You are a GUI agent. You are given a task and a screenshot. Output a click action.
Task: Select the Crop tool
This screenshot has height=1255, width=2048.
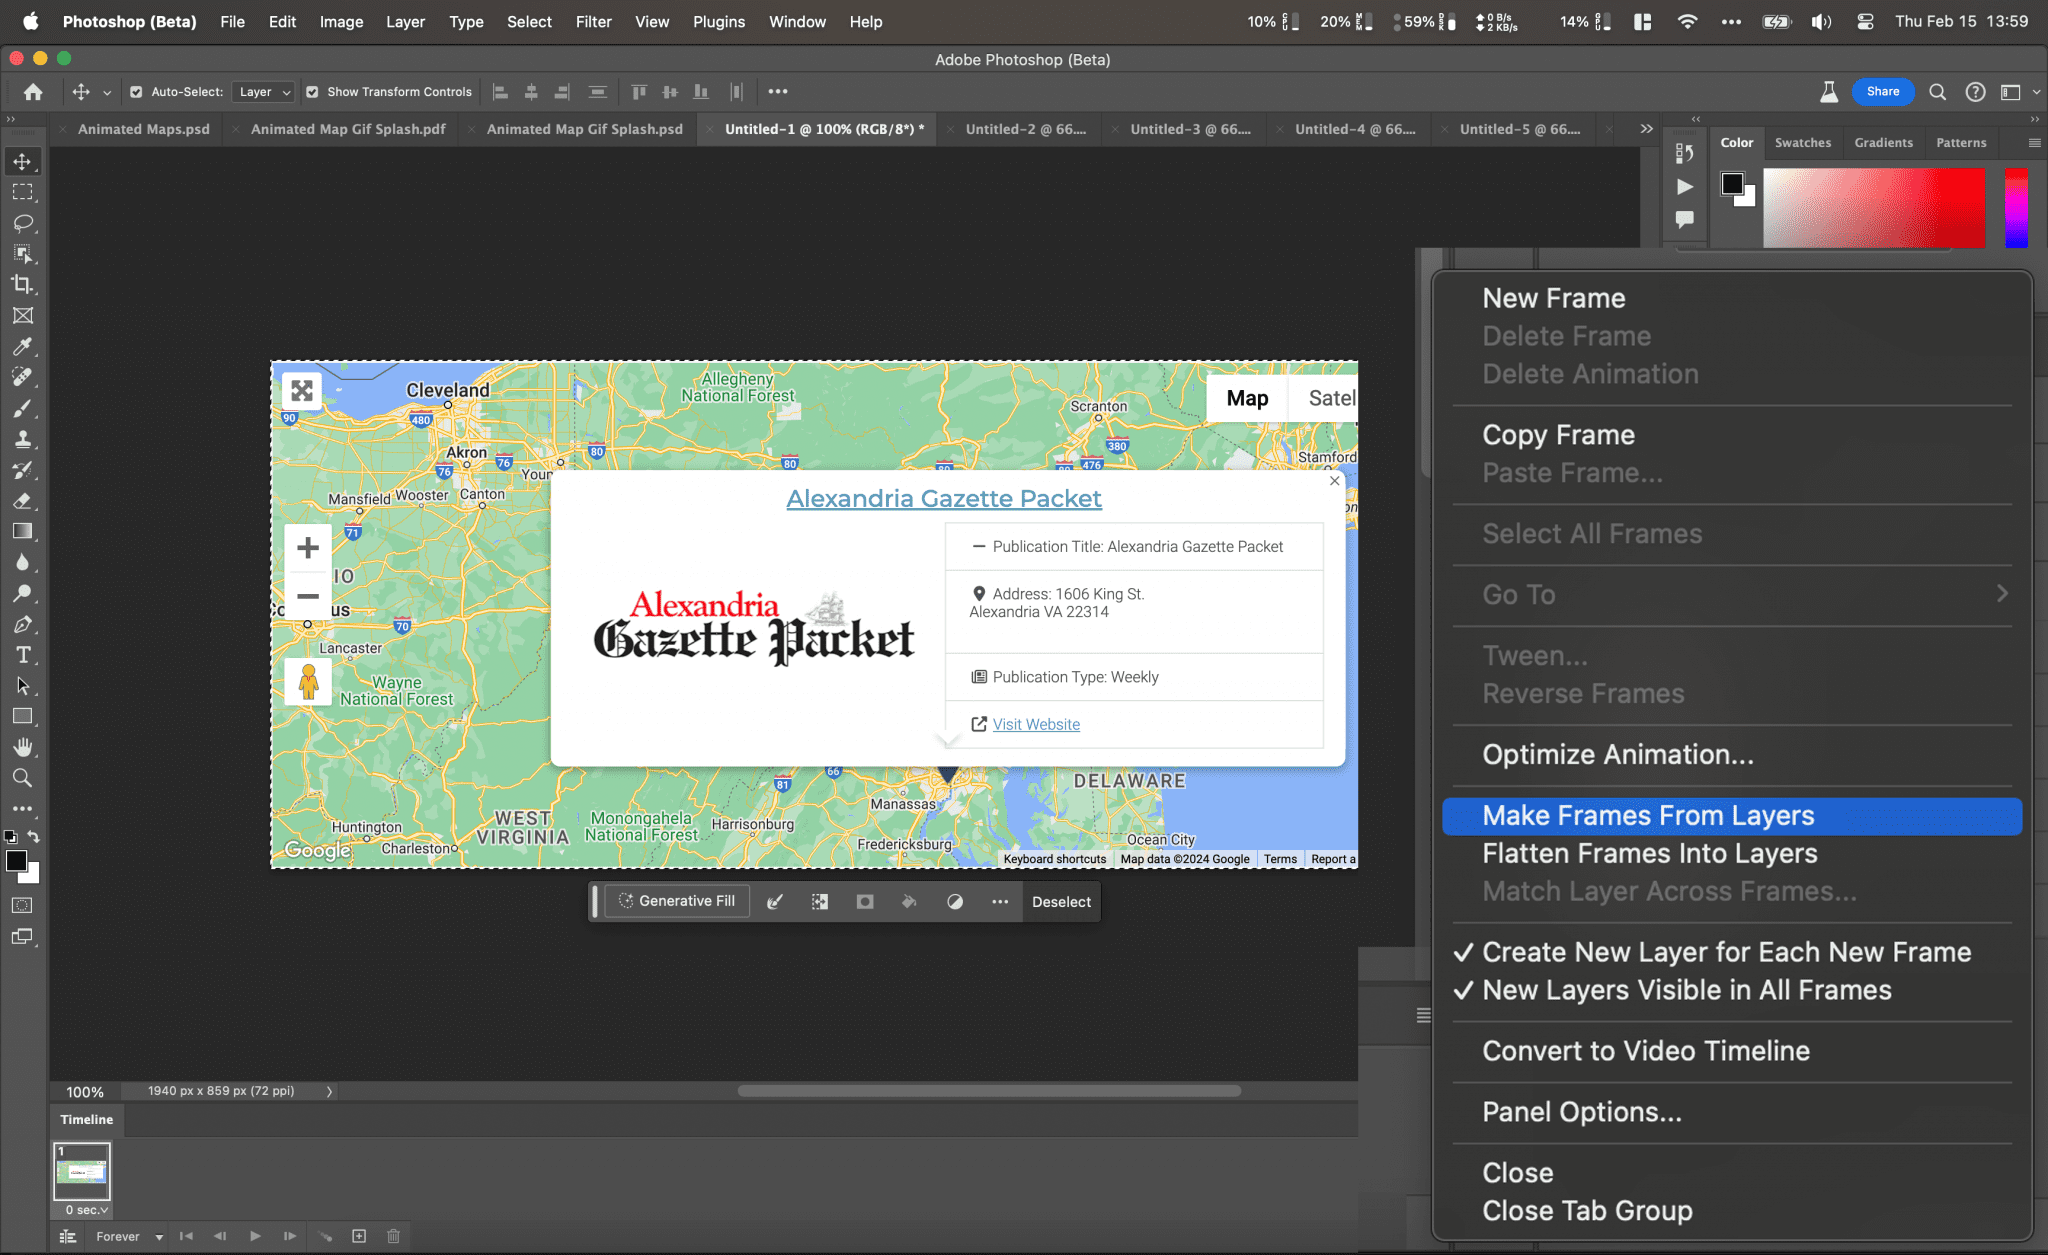24,285
